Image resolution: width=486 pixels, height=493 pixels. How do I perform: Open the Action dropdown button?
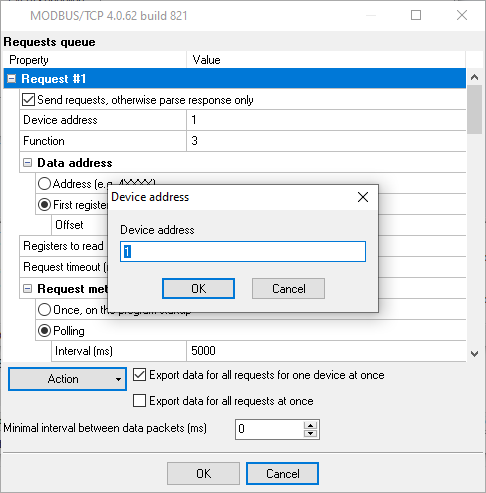pyautogui.click(x=67, y=379)
